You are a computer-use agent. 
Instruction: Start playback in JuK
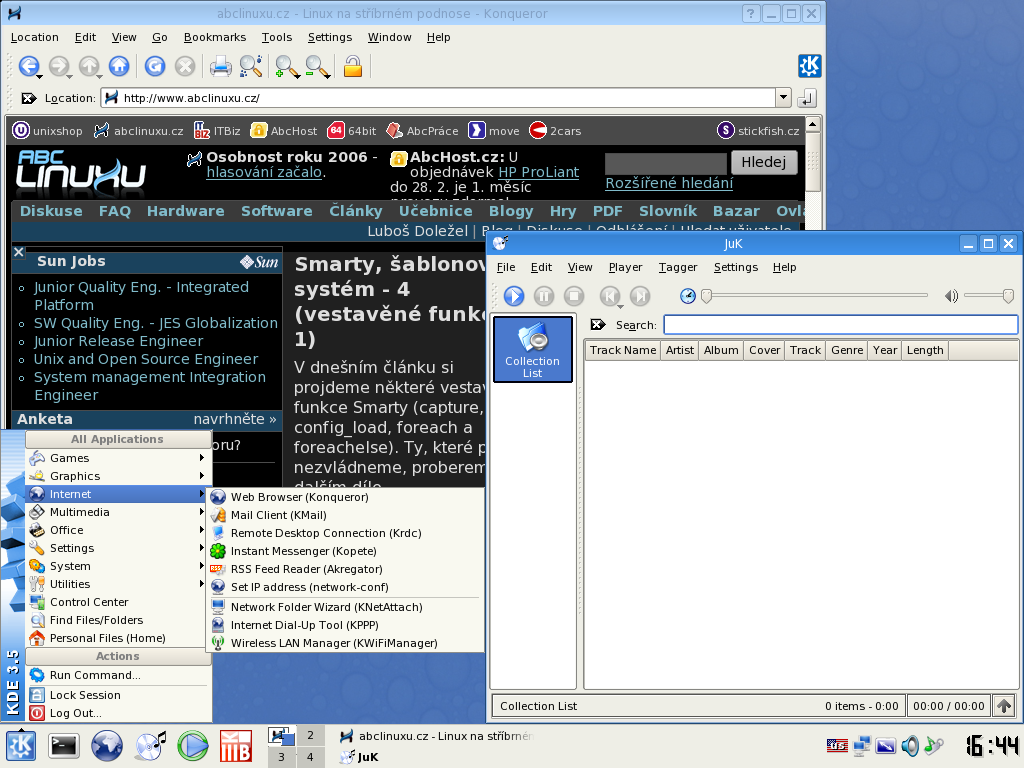click(514, 296)
